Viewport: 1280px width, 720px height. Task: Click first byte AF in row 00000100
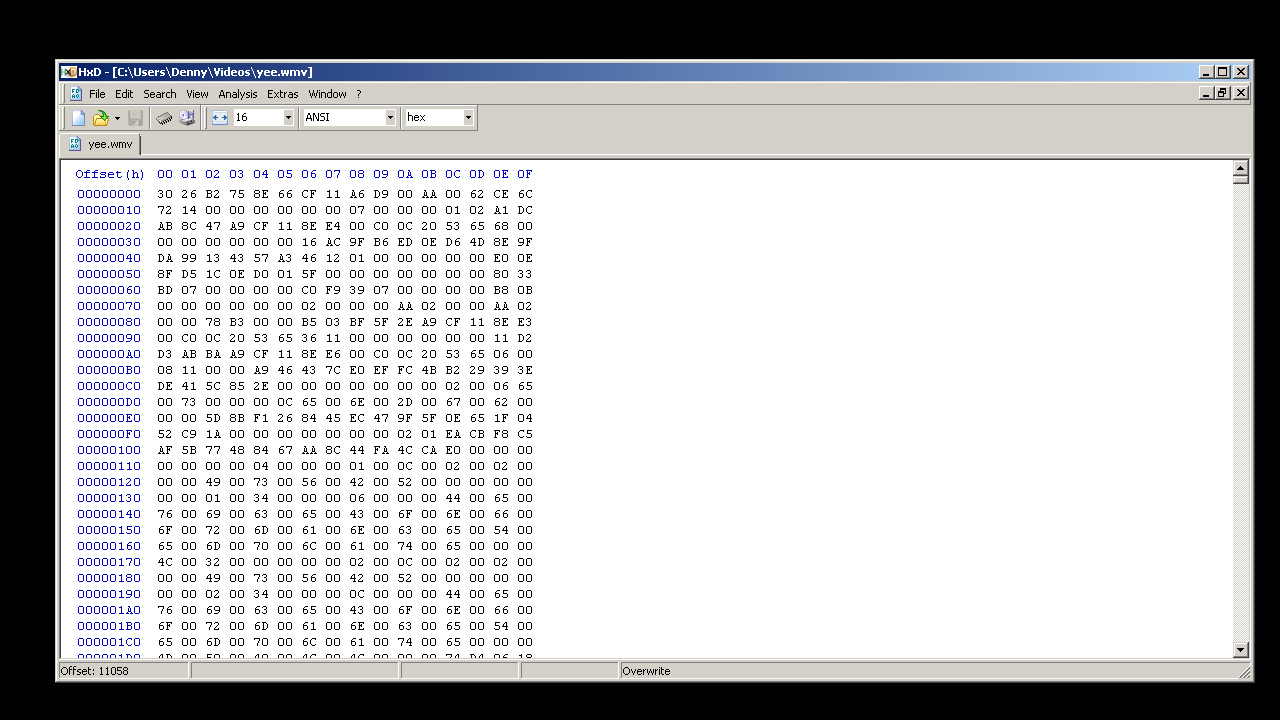point(165,450)
